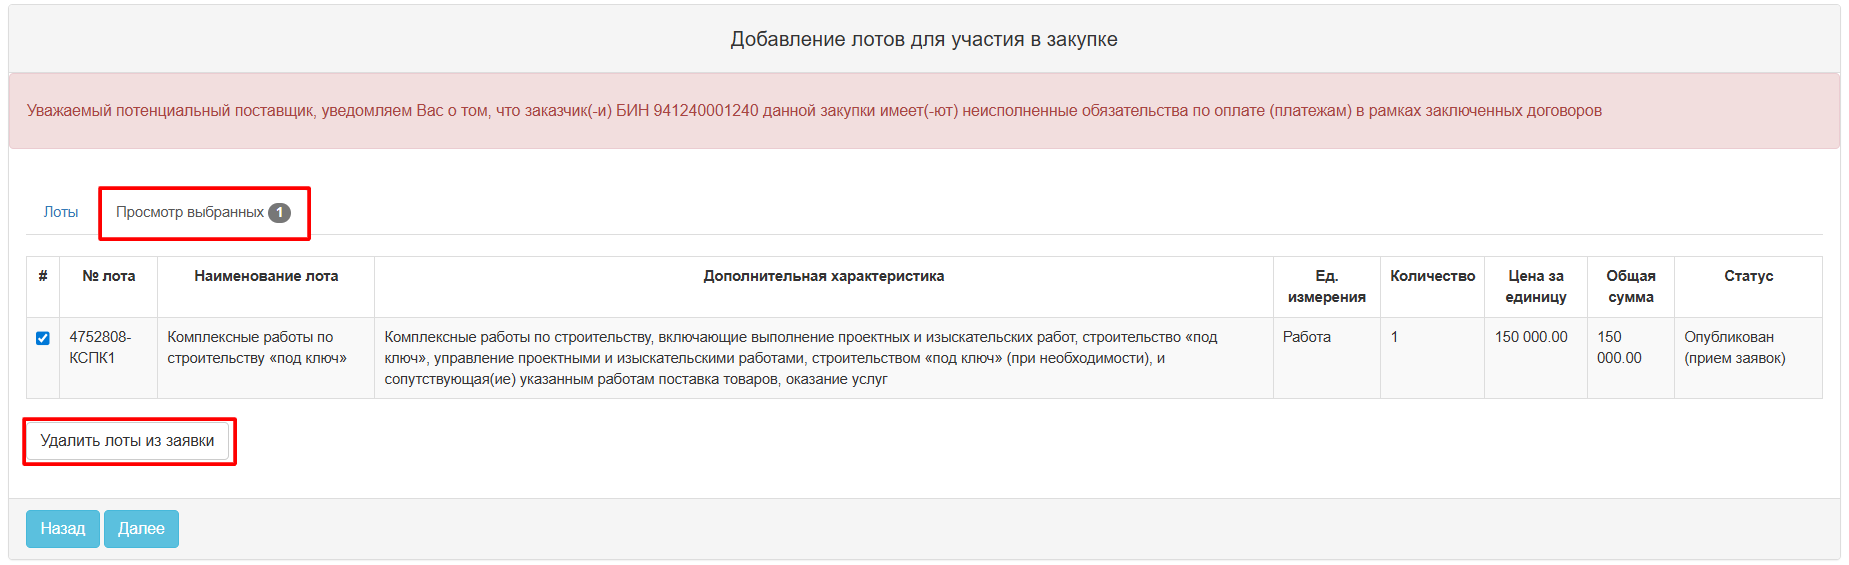Select the lot number 4752808-КСПК1 cell
The width and height of the screenshot is (1849, 565).
(x=100, y=347)
